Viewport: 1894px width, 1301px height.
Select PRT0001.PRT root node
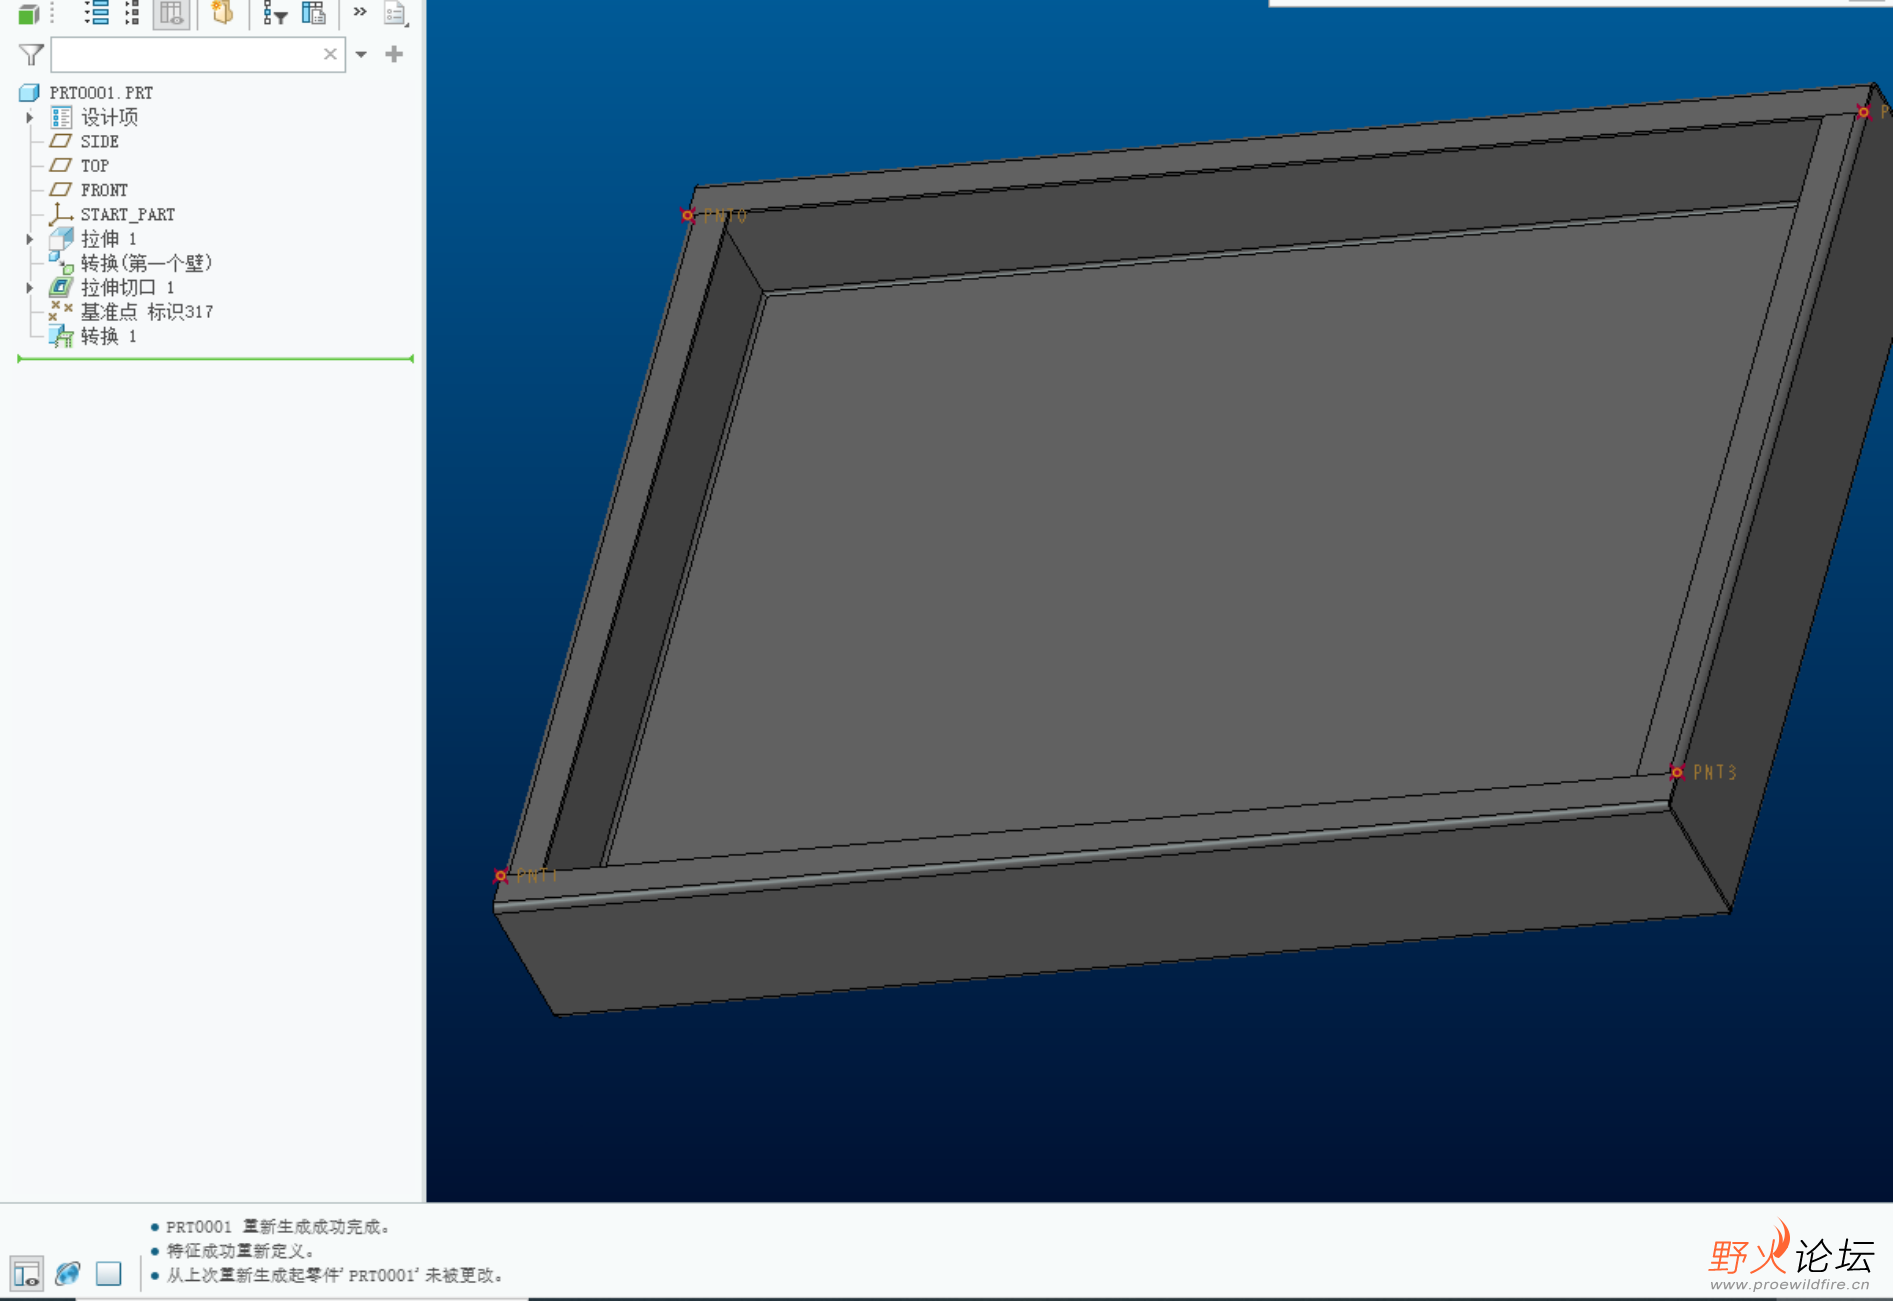coord(101,93)
